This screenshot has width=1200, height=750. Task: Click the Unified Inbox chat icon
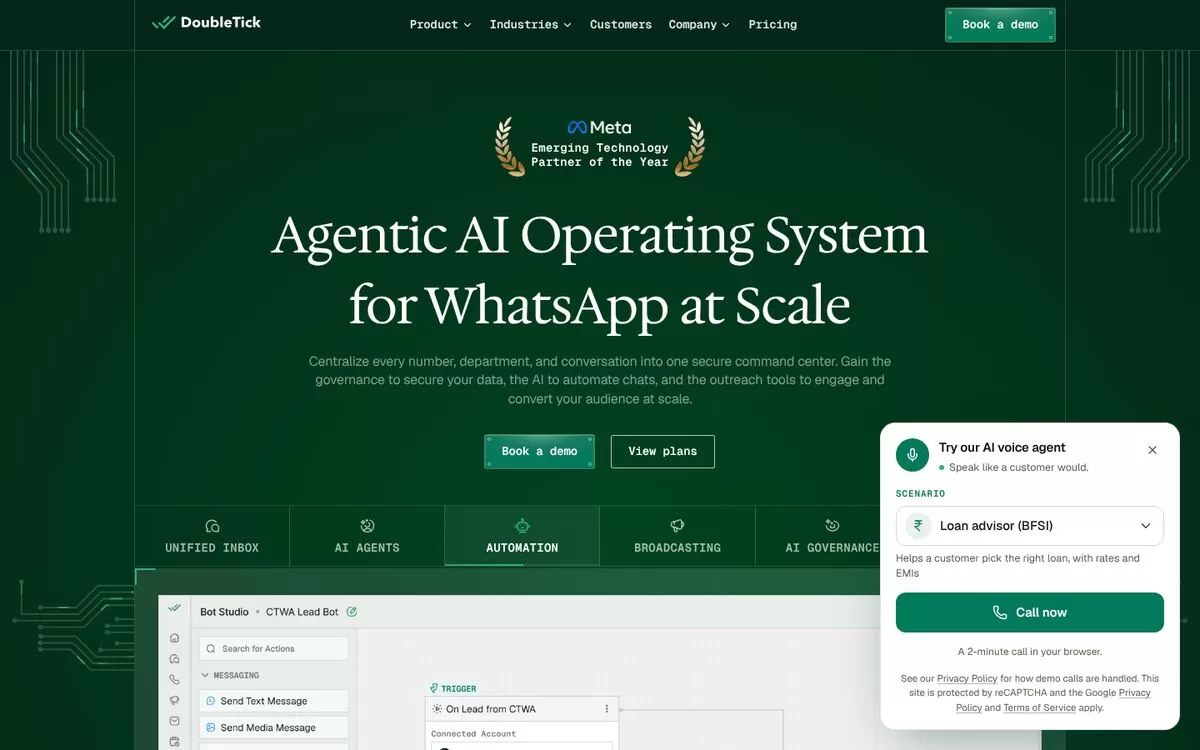212,526
